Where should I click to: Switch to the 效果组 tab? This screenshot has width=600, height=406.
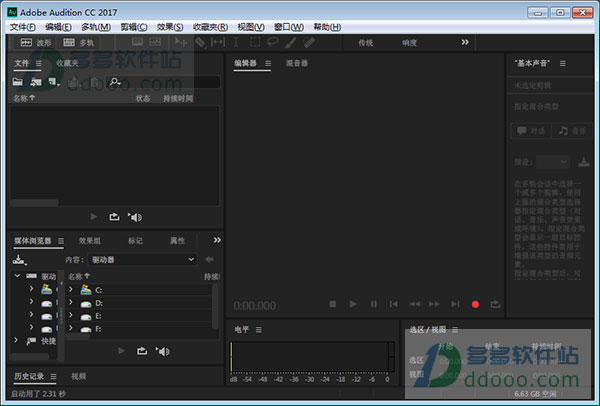click(x=90, y=241)
